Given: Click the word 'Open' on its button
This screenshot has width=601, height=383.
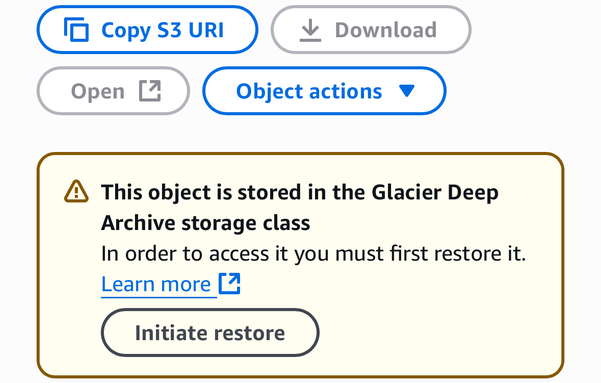Looking at the screenshot, I should coord(98,92).
